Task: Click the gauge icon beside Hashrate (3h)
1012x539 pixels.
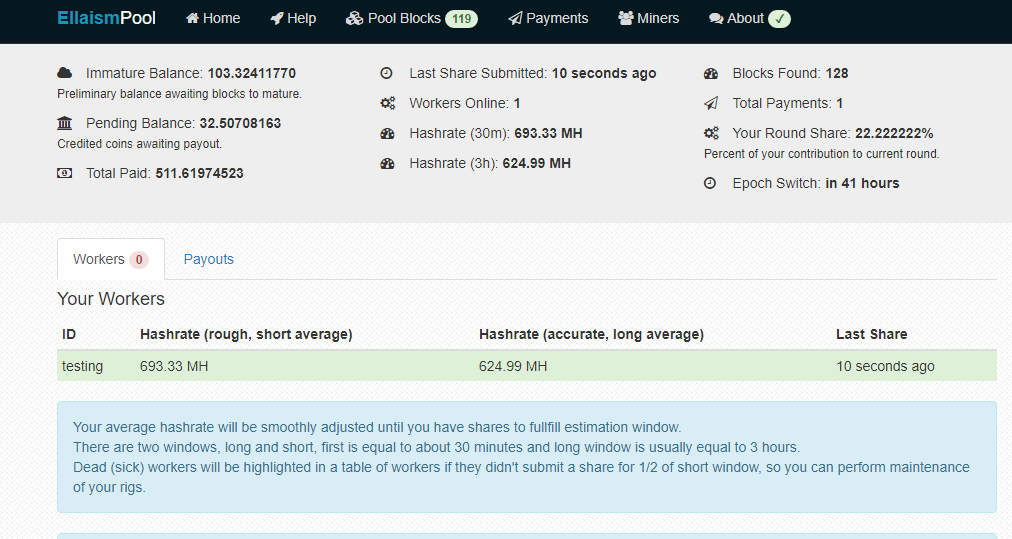Action: 387,163
